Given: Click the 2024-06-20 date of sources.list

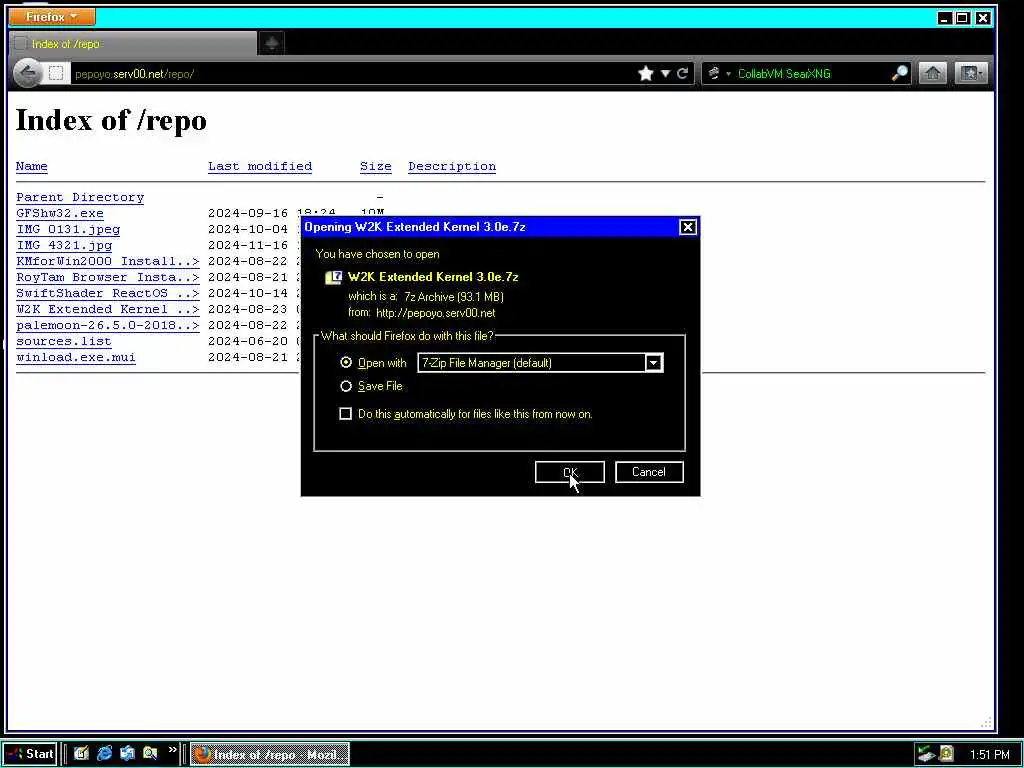Looking at the screenshot, I should (x=248, y=342).
